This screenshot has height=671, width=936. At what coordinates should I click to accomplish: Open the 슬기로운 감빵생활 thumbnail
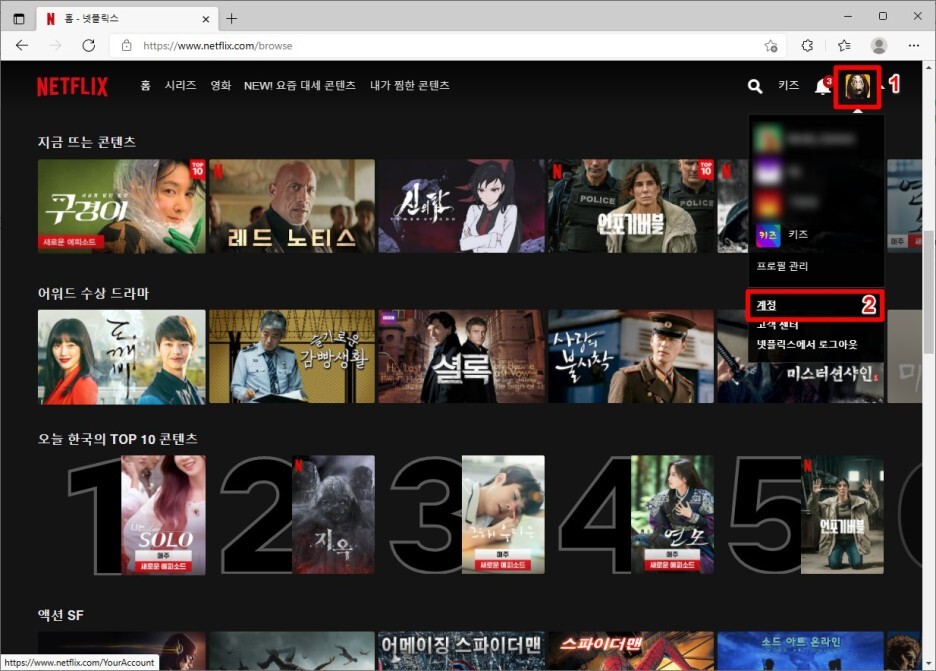tap(292, 357)
